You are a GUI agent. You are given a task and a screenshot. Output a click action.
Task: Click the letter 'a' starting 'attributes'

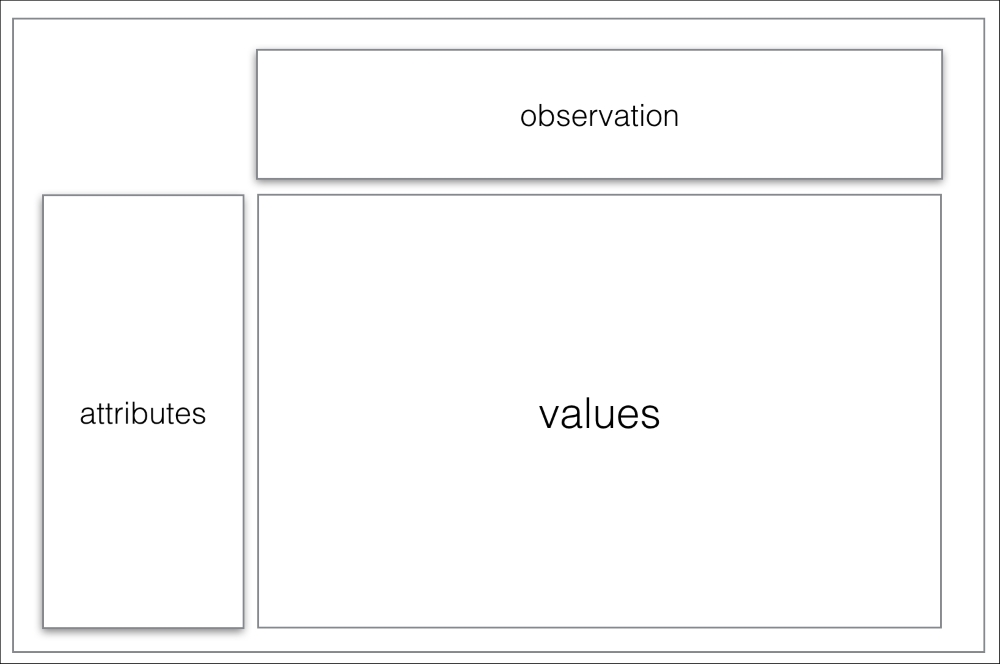click(87, 417)
